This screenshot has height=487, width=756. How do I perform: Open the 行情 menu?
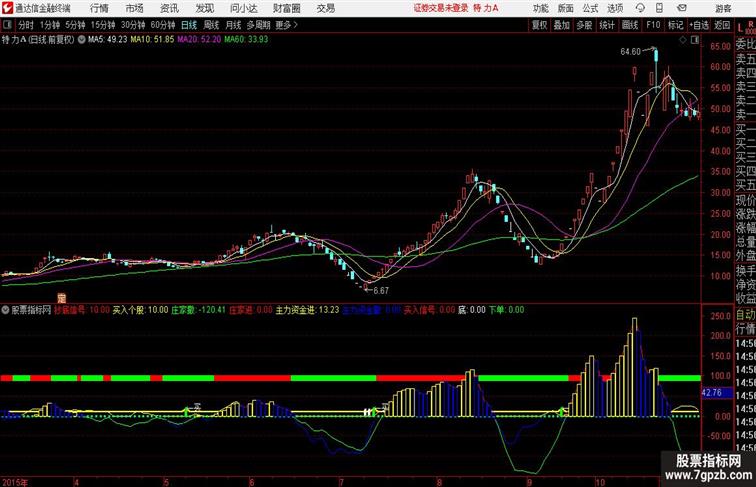[99, 8]
